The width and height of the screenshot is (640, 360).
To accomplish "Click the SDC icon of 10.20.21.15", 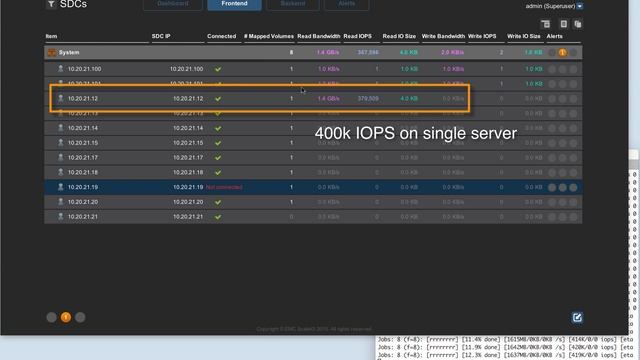I will (60, 142).
